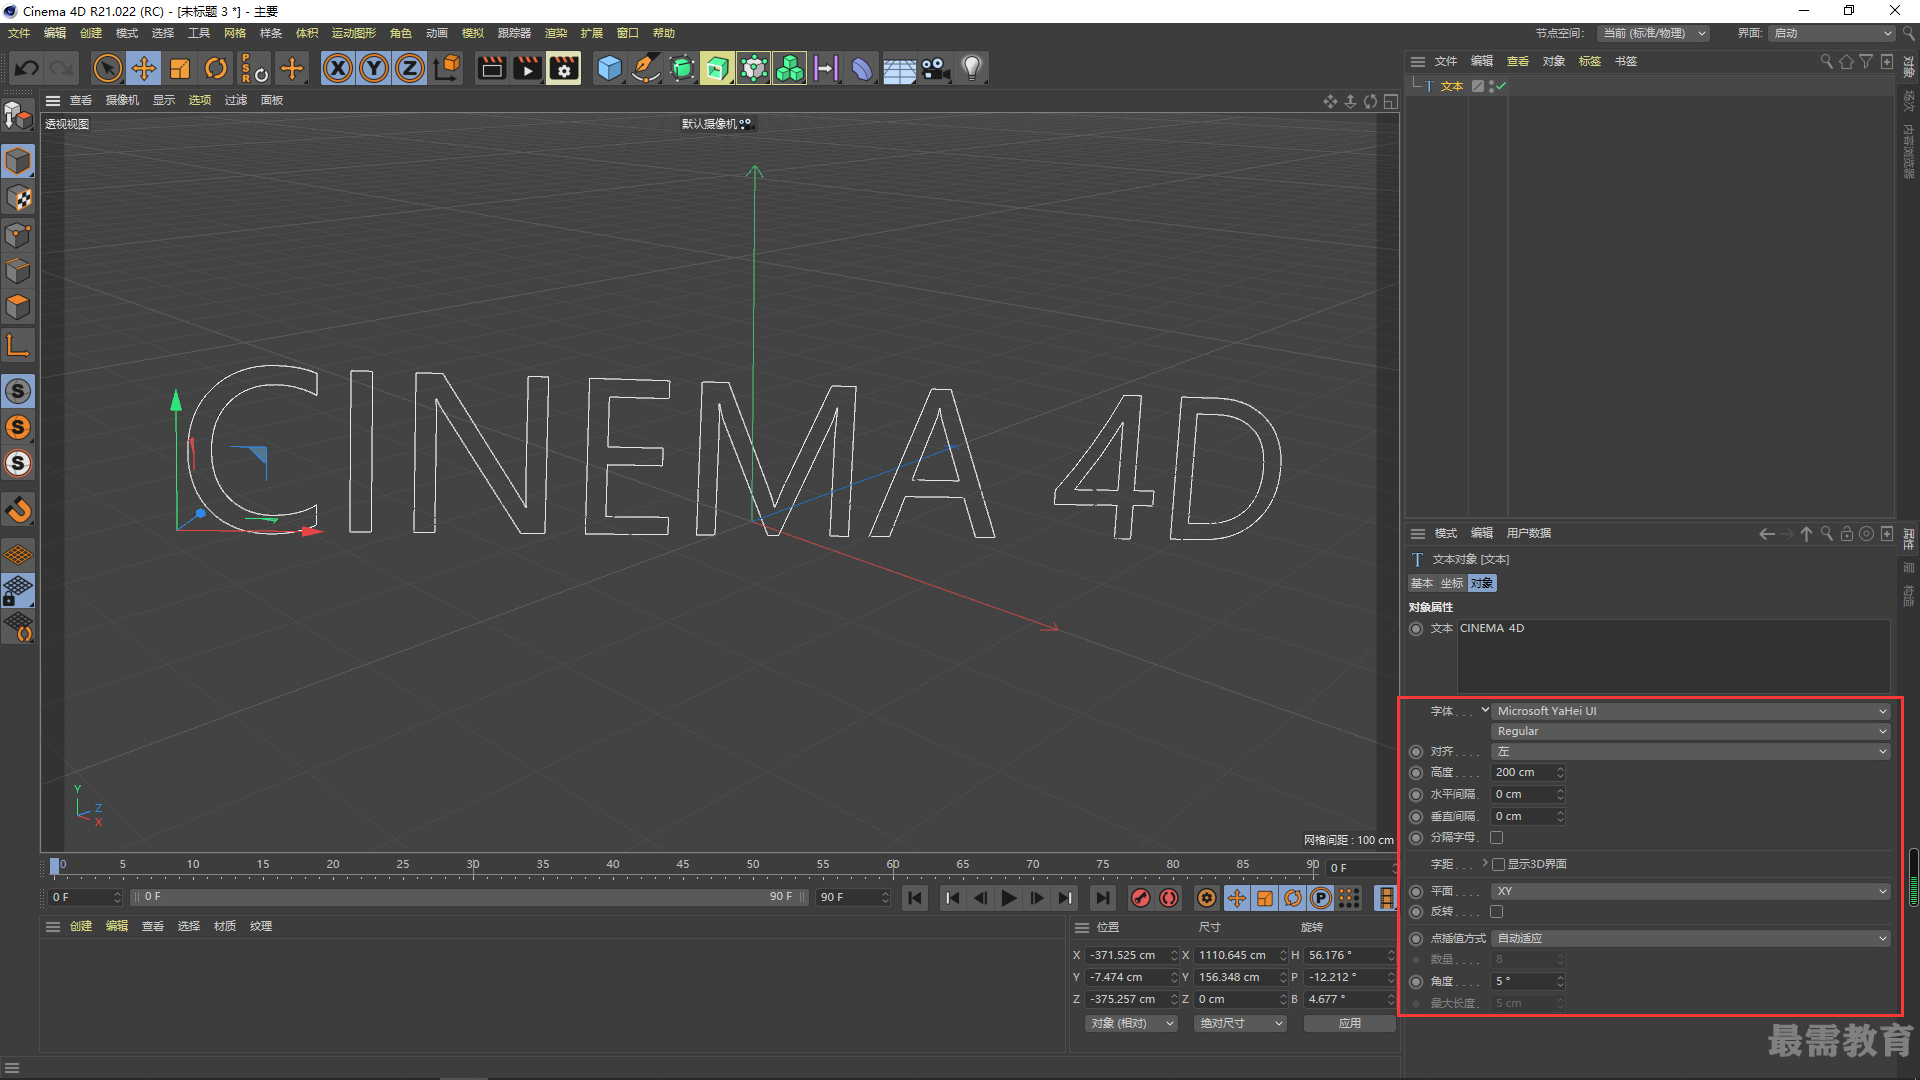Image resolution: width=1920 pixels, height=1080 pixels.
Task: Switch to the 坐标 tab
Action: (1452, 584)
